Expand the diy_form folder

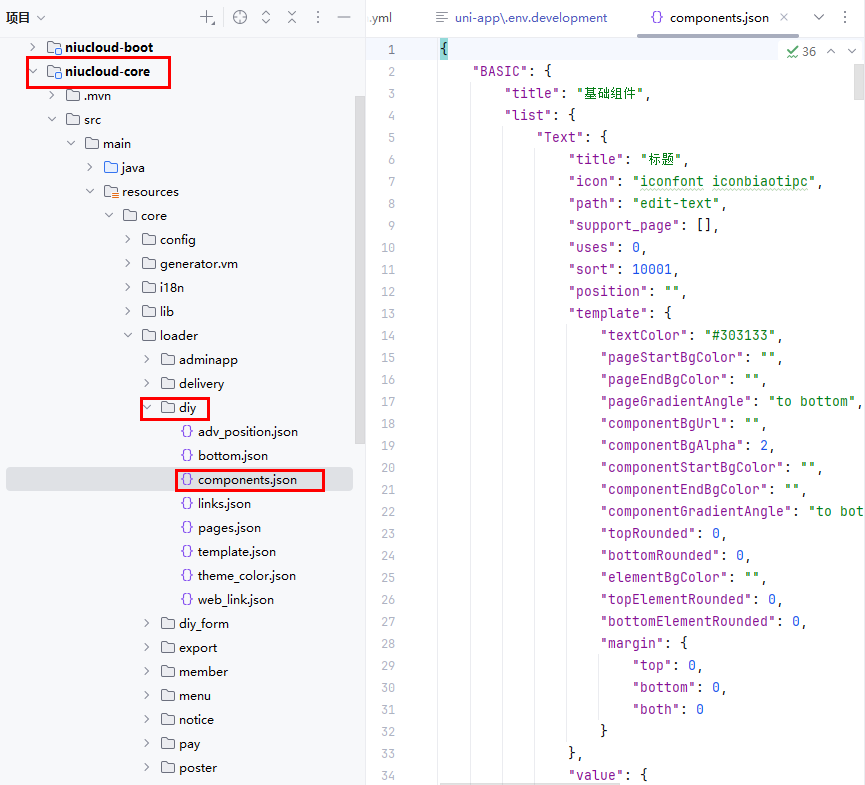tap(147, 623)
